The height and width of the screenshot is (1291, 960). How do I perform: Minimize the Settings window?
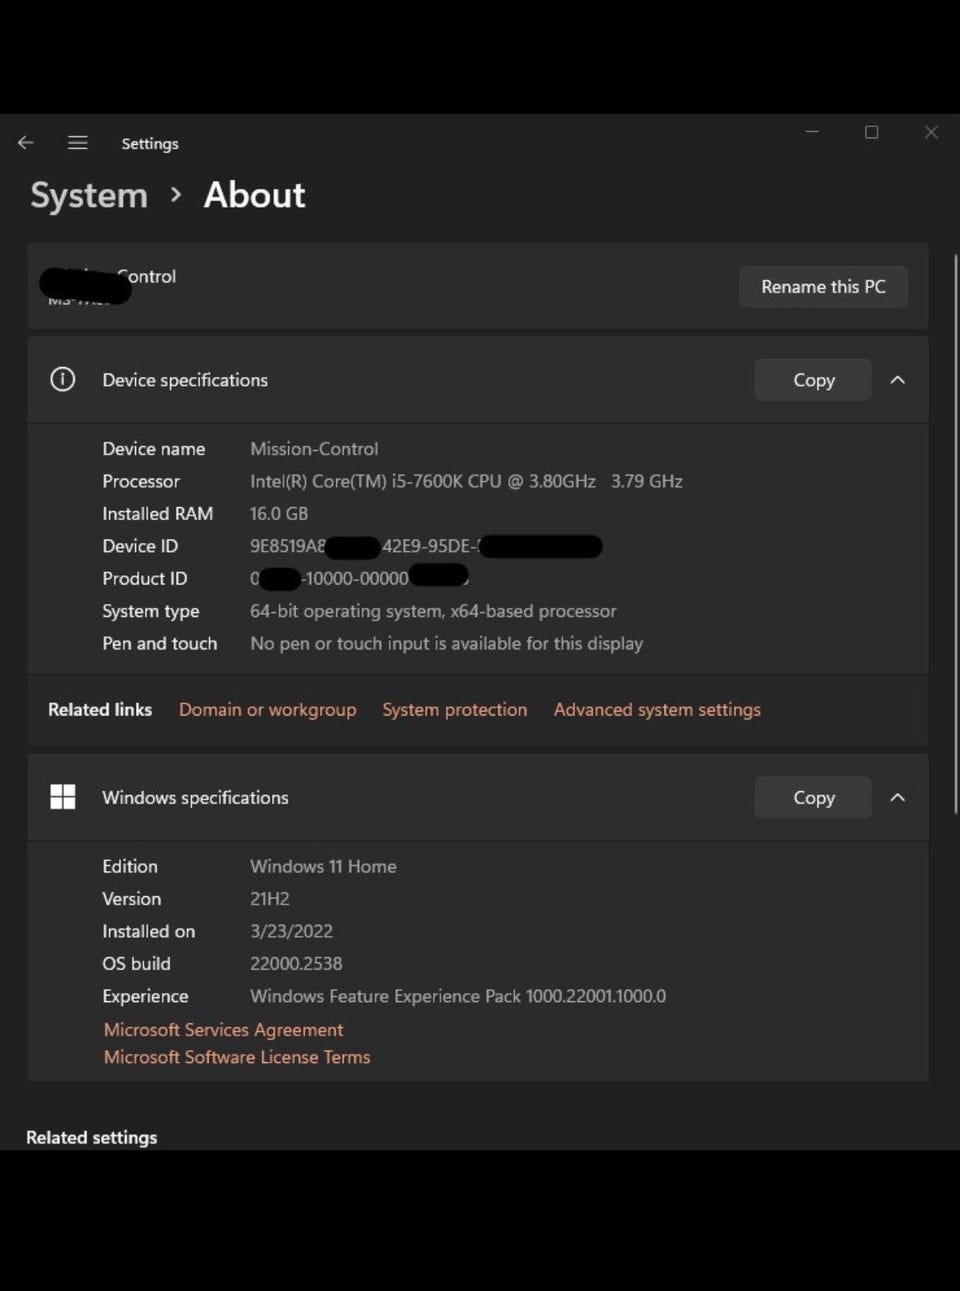[x=812, y=132]
